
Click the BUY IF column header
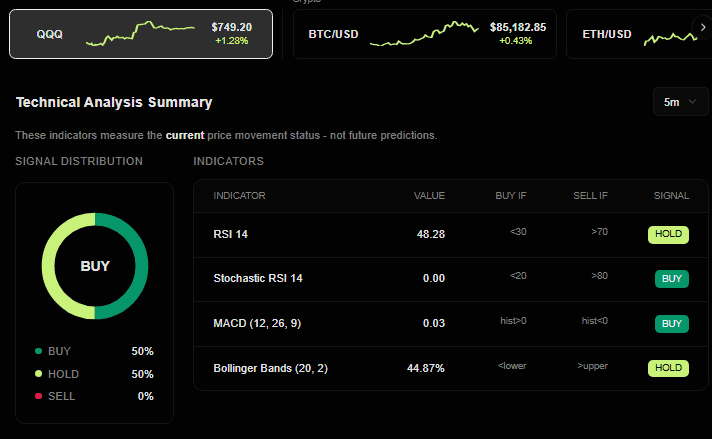click(x=510, y=196)
